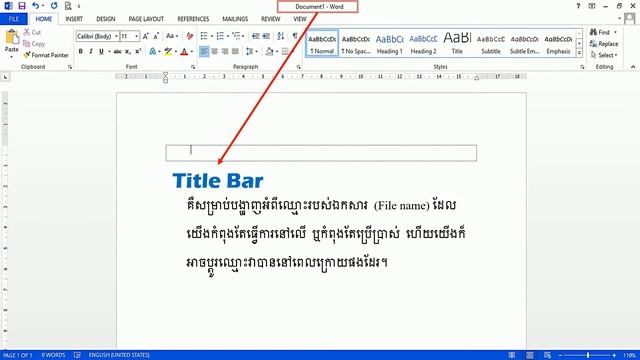Viewport: 640px width, 360px height.
Task: Click the Save icon in quick access toolbar
Action: point(22,6)
